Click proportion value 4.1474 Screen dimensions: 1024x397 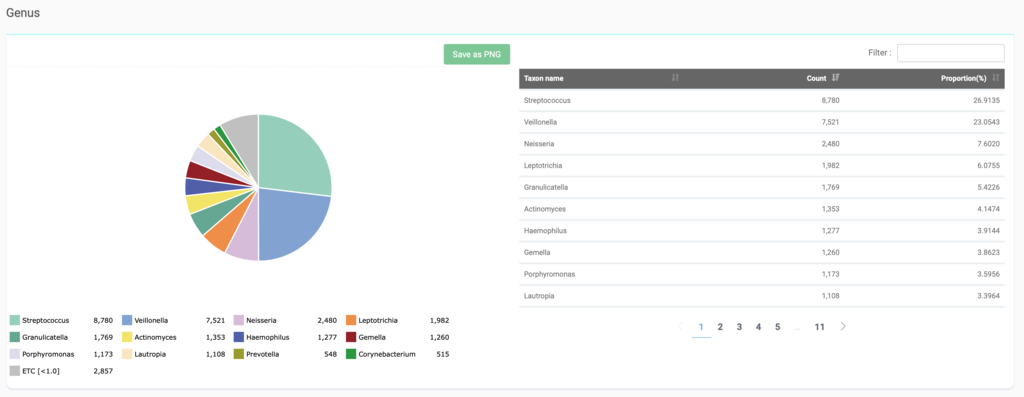point(989,209)
